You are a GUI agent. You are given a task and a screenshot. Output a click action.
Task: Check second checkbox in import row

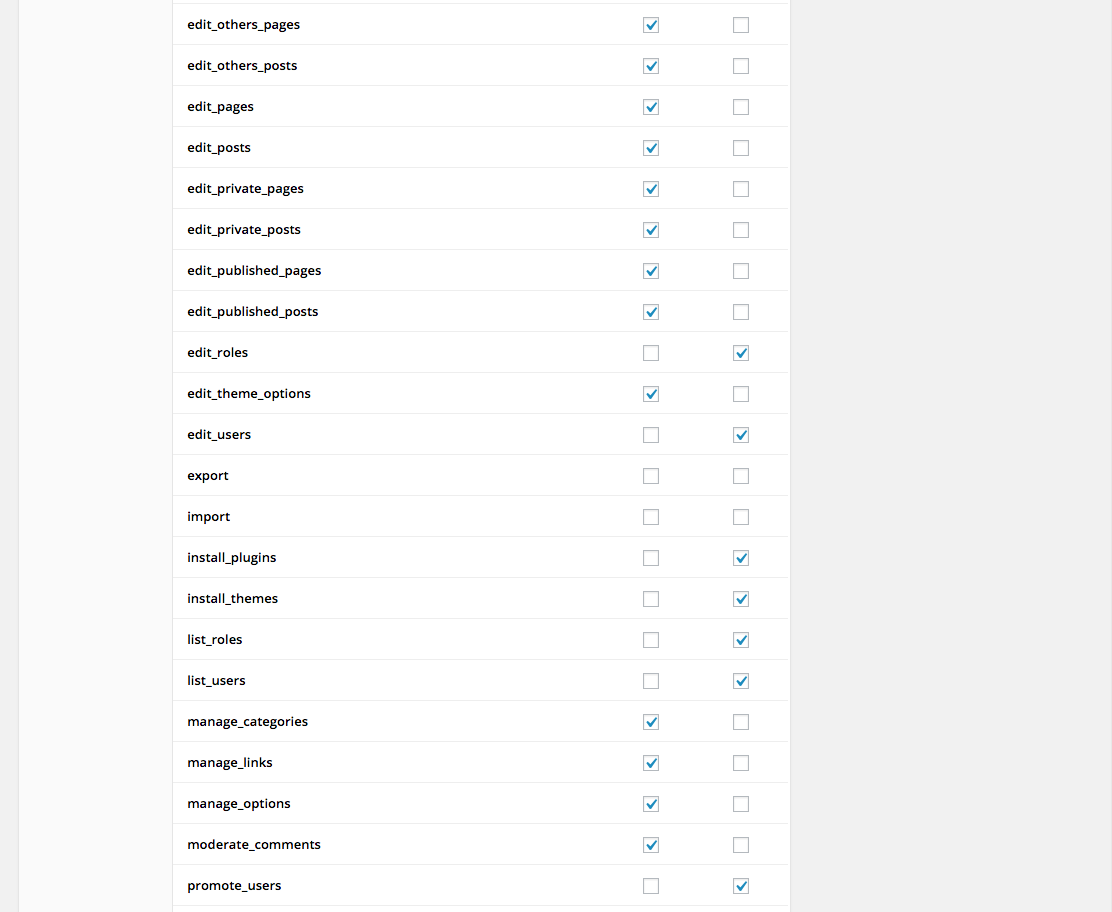pos(740,517)
